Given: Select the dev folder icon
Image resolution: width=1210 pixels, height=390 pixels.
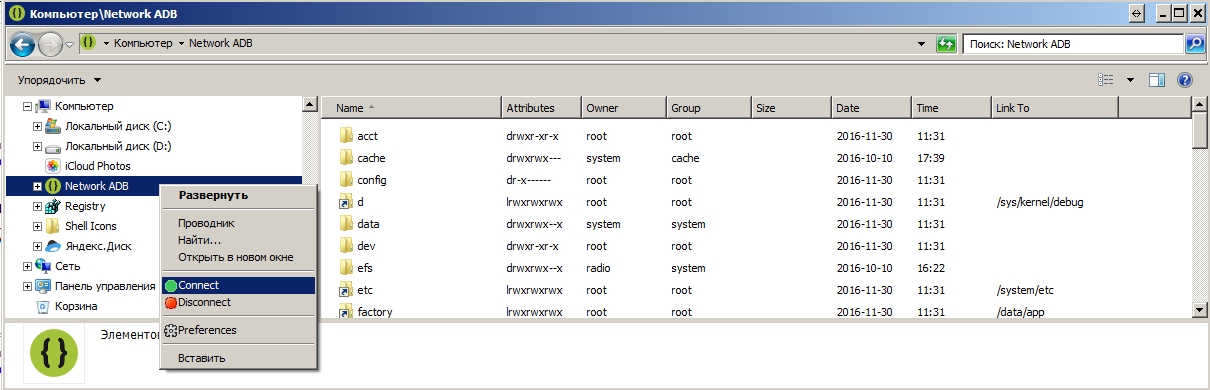Looking at the screenshot, I should pyautogui.click(x=346, y=246).
